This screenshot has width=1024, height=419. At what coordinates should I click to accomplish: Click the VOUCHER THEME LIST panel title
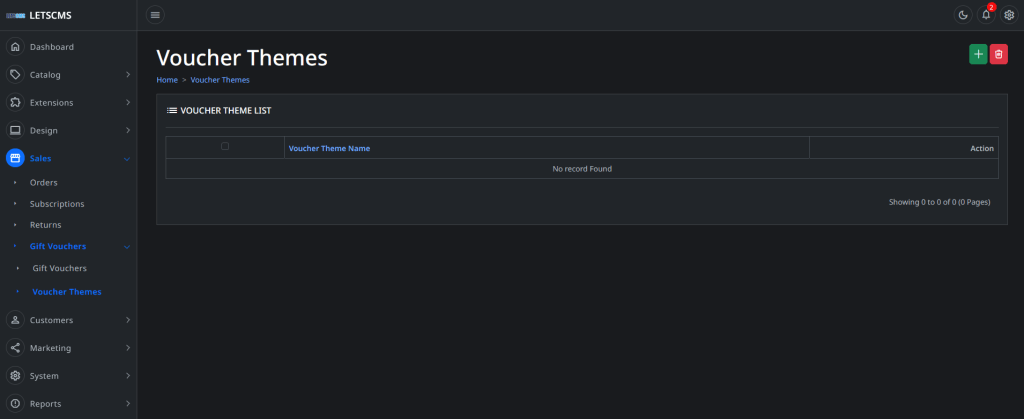click(x=225, y=111)
